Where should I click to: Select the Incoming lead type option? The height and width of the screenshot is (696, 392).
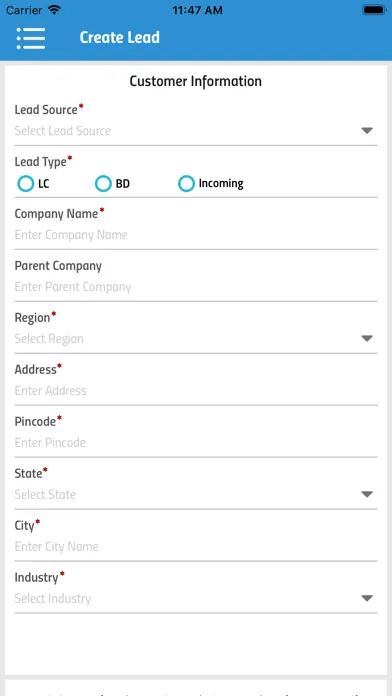tap(186, 183)
